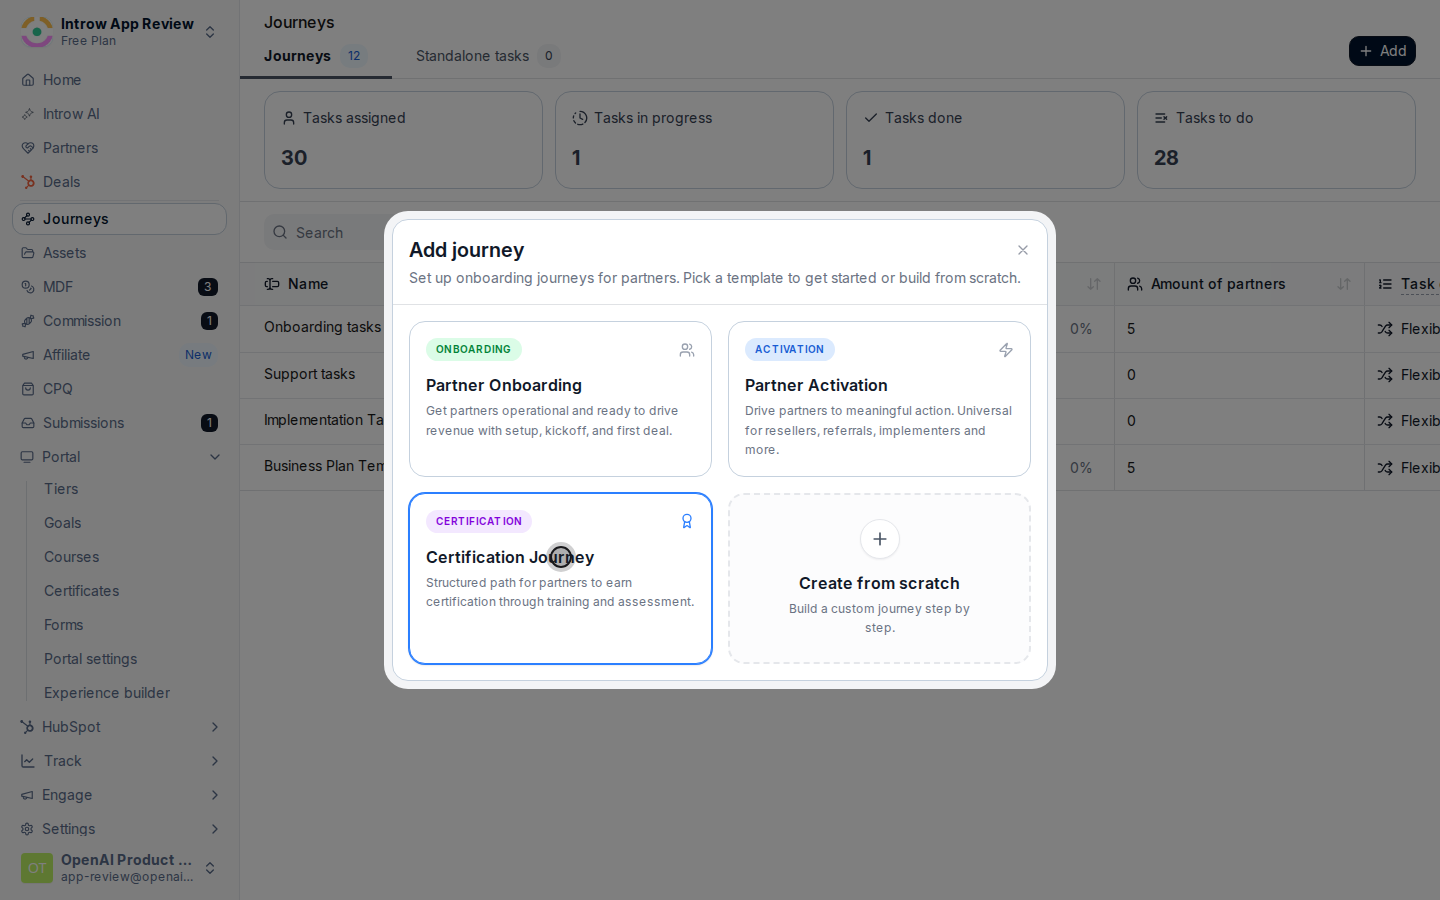Screen dimensions: 1440x900
Task: Click the CERTIFICATION tag badge
Action: tap(478, 521)
